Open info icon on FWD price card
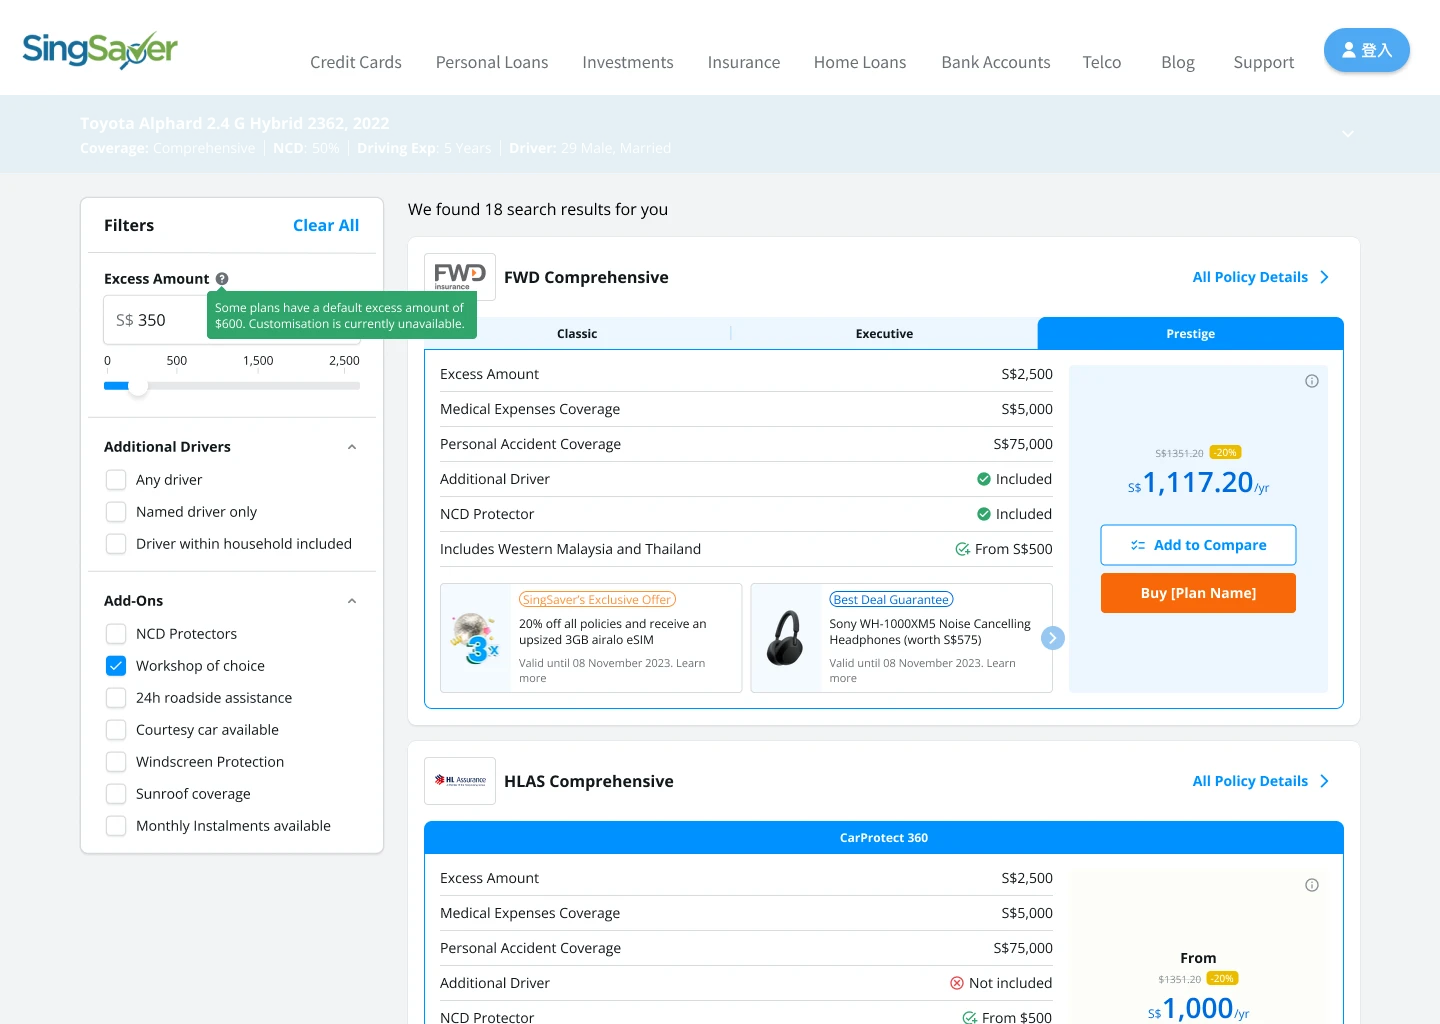This screenshot has width=1440, height=1024. 1312,381
